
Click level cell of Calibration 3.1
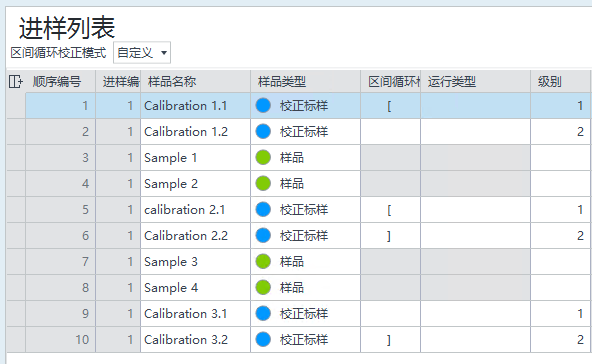pos(561,313)
